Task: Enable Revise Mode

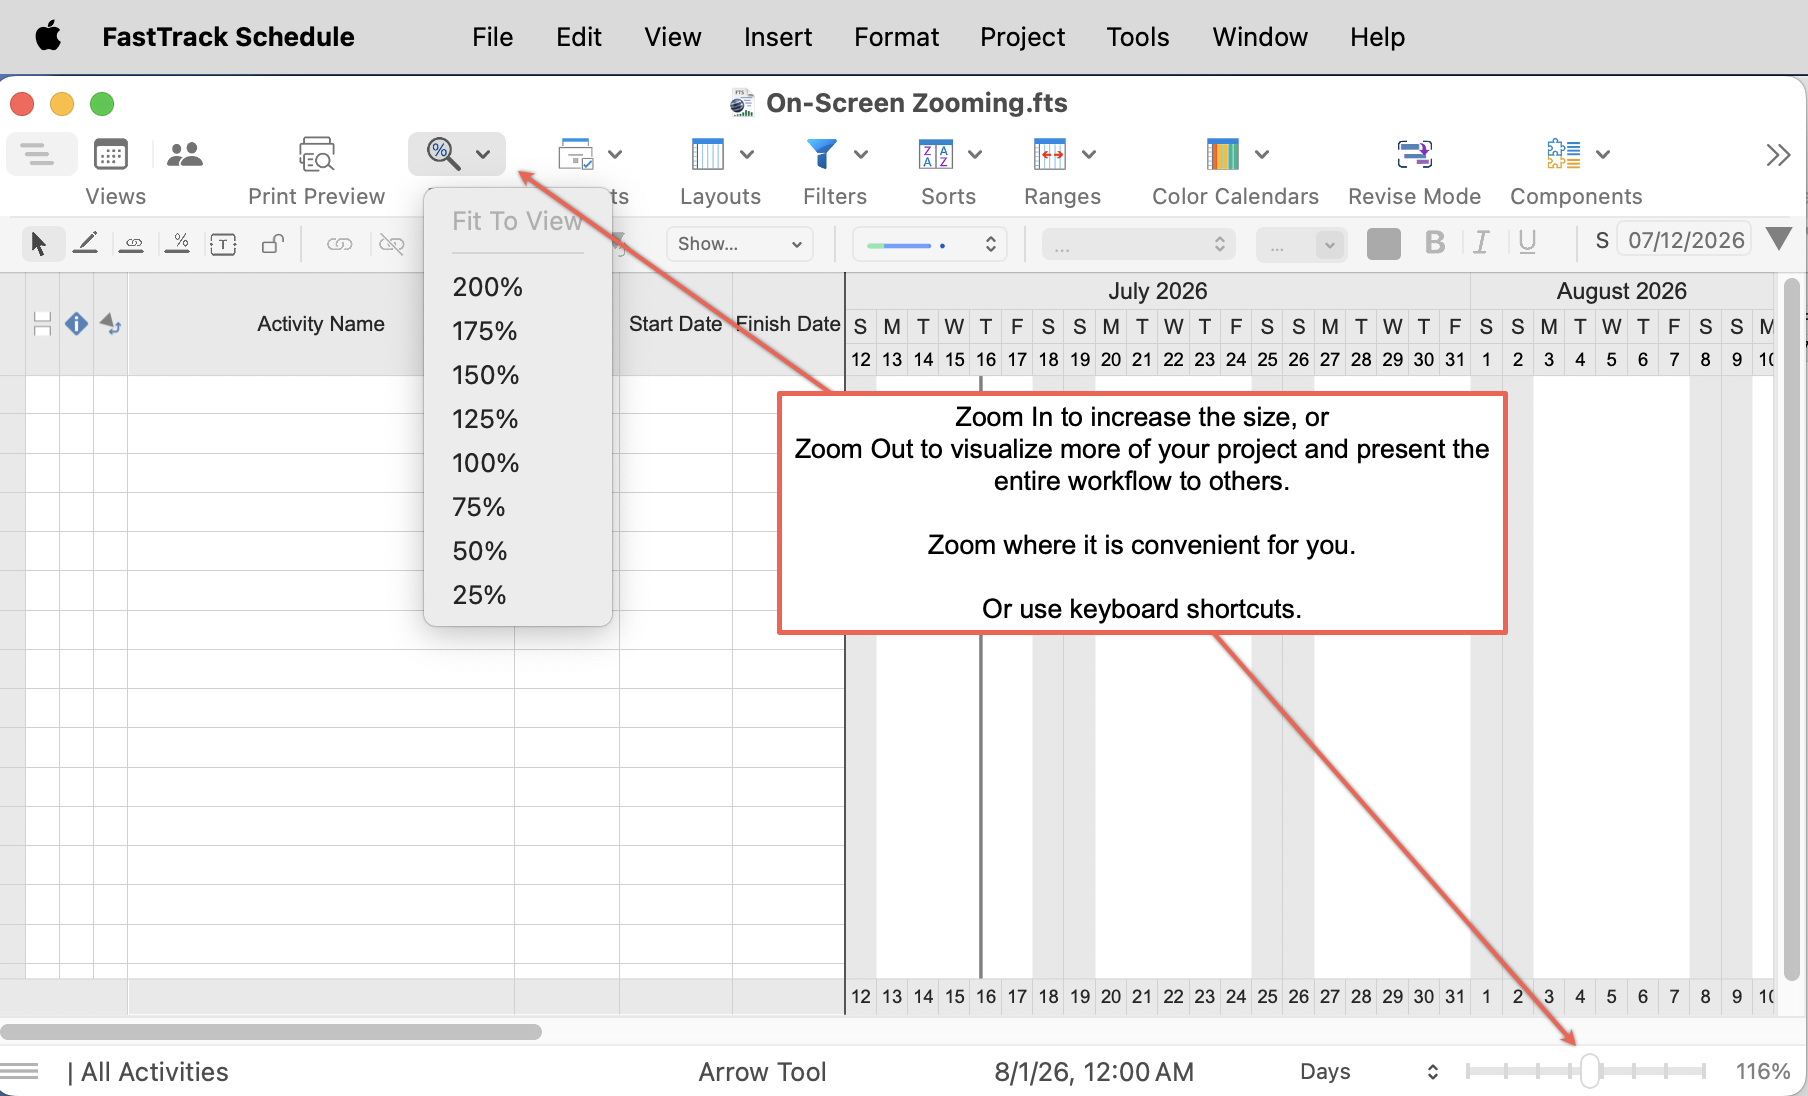Action: pyautogui.click(x=1415, y=154)
